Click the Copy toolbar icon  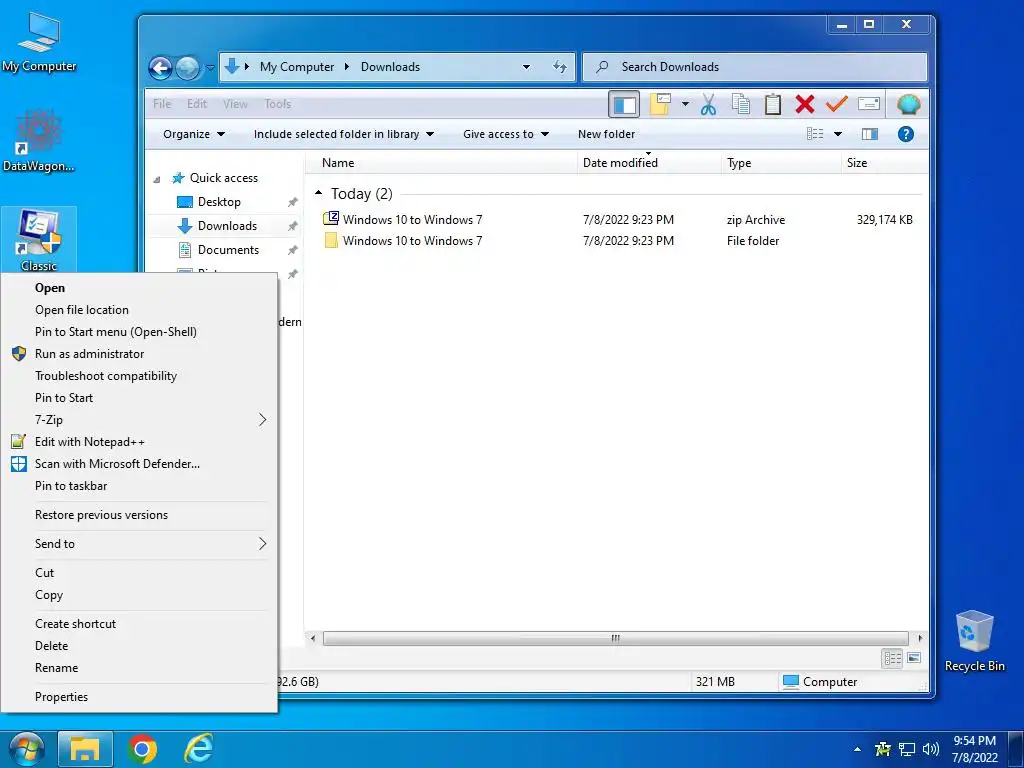[x=741, y=104]
